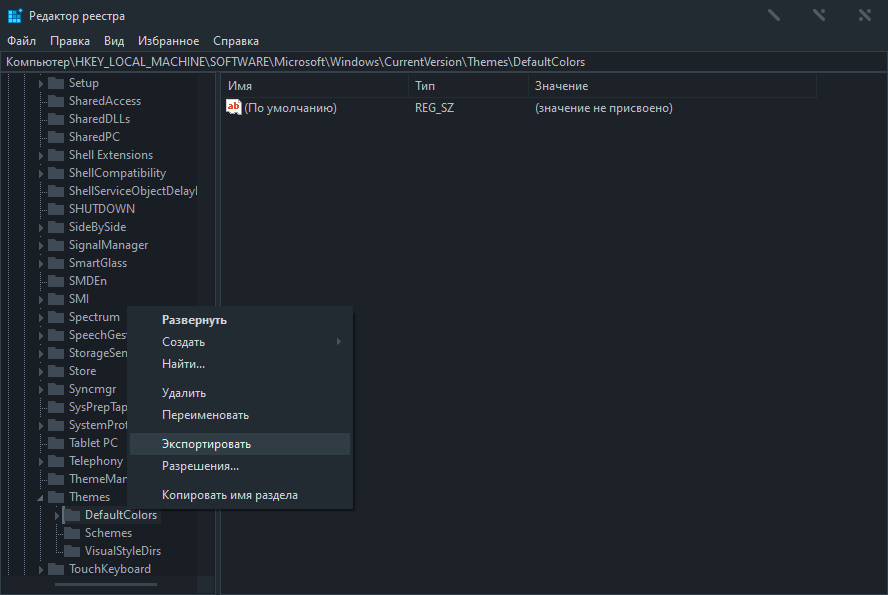Click the string value icon next to (По умолчанию)
Screen dimensions: 888x595
point(234,107)
